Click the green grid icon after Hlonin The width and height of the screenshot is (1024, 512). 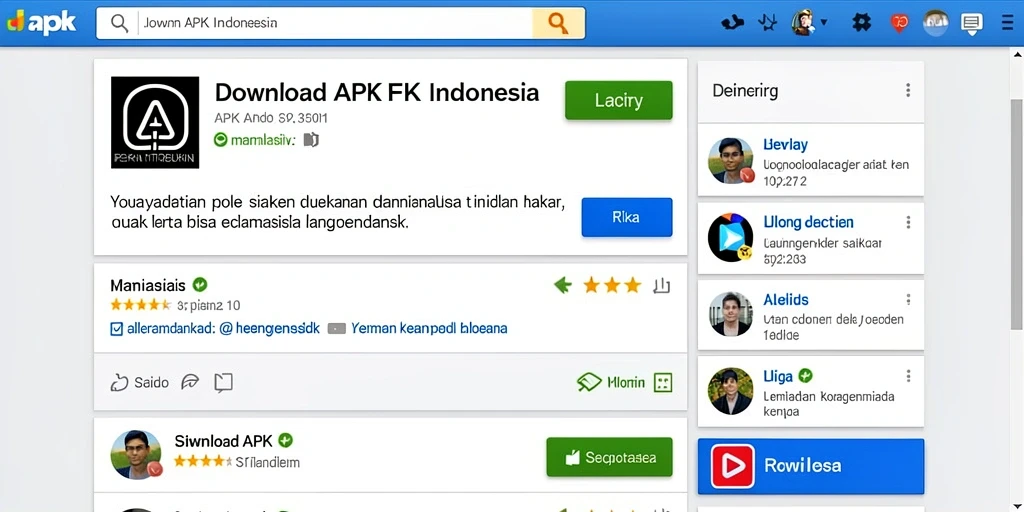663,383
